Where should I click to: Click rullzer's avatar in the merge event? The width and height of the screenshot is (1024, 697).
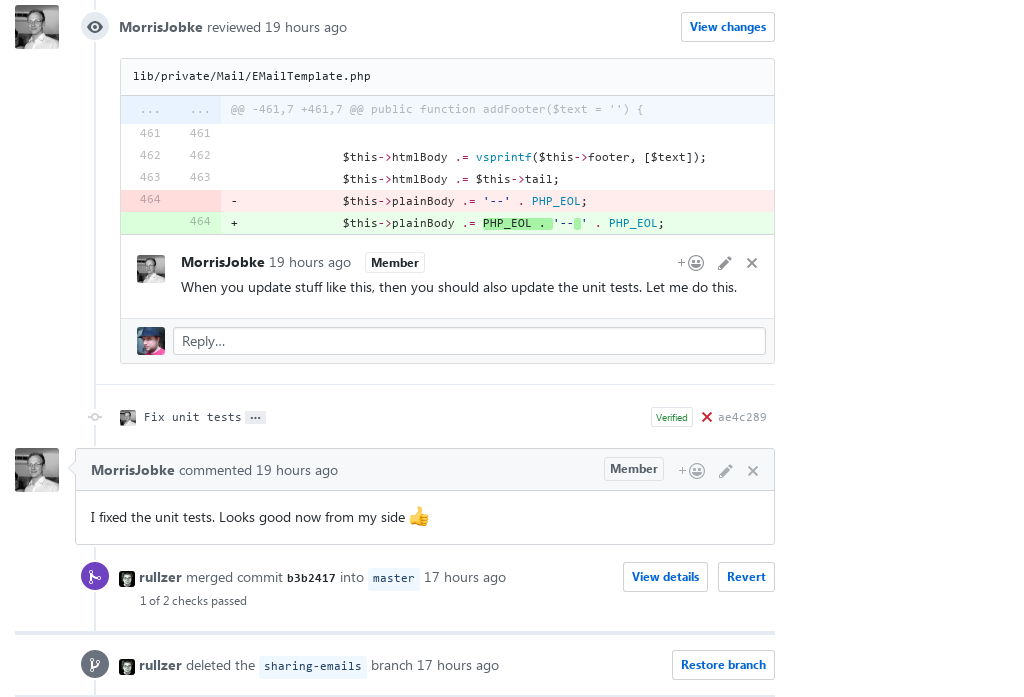coord(127,579)
